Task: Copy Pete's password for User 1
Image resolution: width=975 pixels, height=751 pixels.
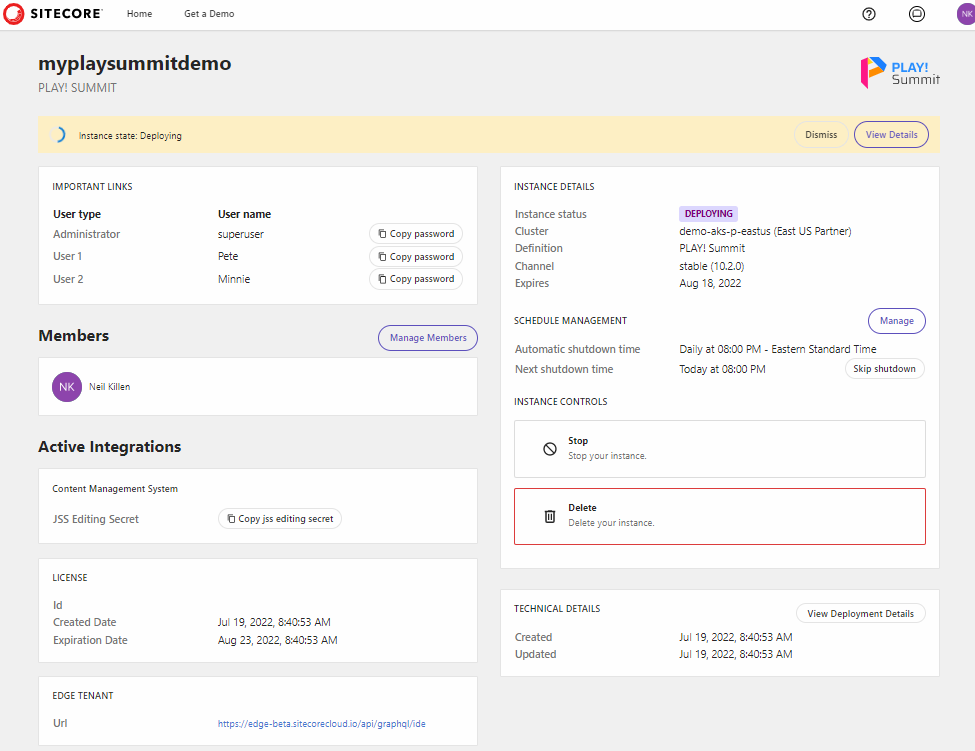Action: [x=415, y=256]
